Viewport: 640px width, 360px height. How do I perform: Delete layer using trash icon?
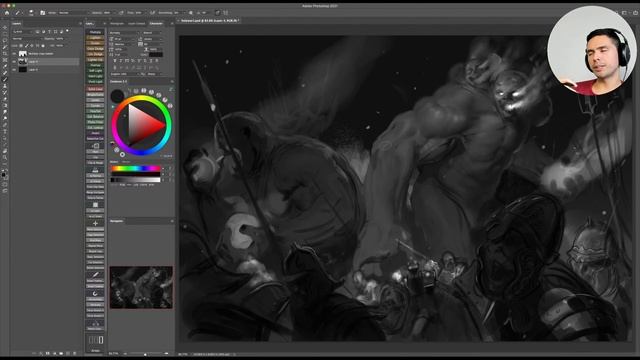[x=74, y=353]
